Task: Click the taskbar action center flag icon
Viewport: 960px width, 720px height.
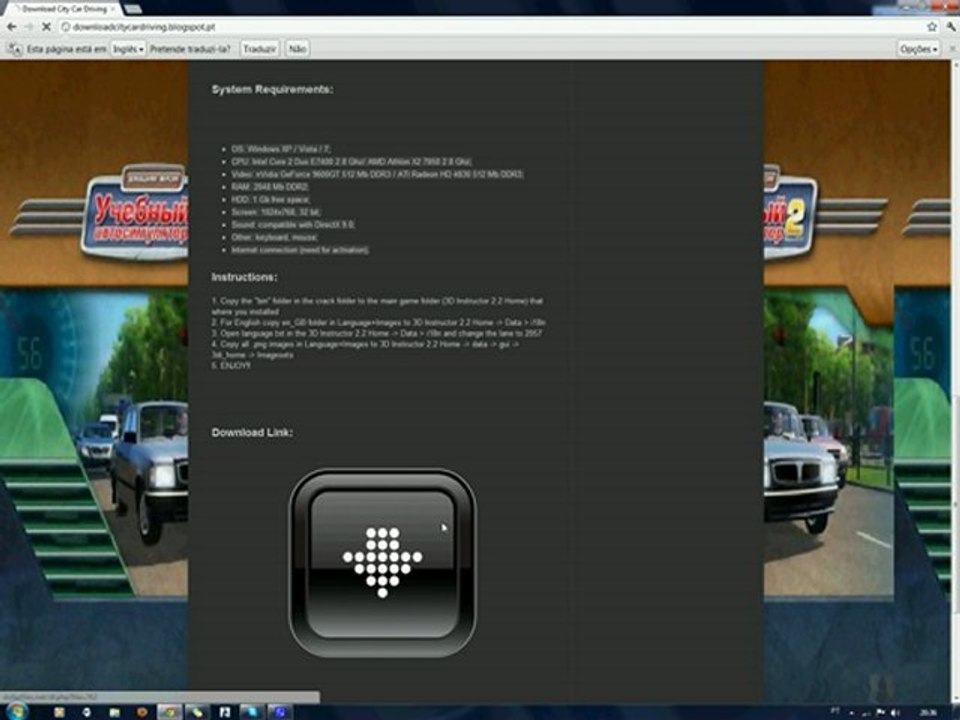Action: (x=880, y=713)
